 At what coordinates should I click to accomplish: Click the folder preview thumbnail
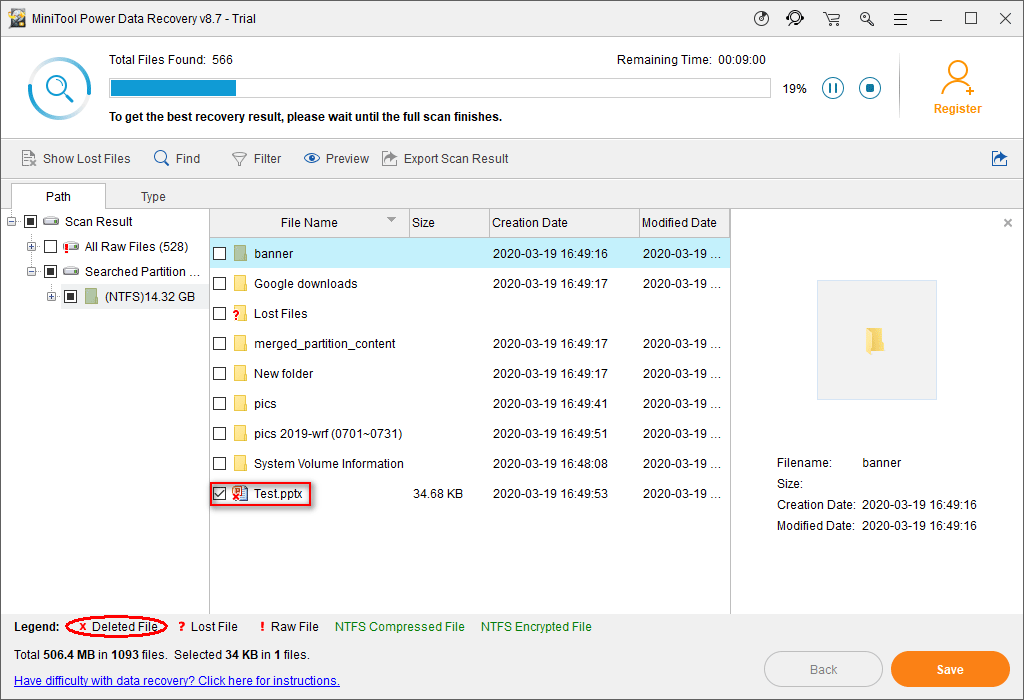pos(876,340)
